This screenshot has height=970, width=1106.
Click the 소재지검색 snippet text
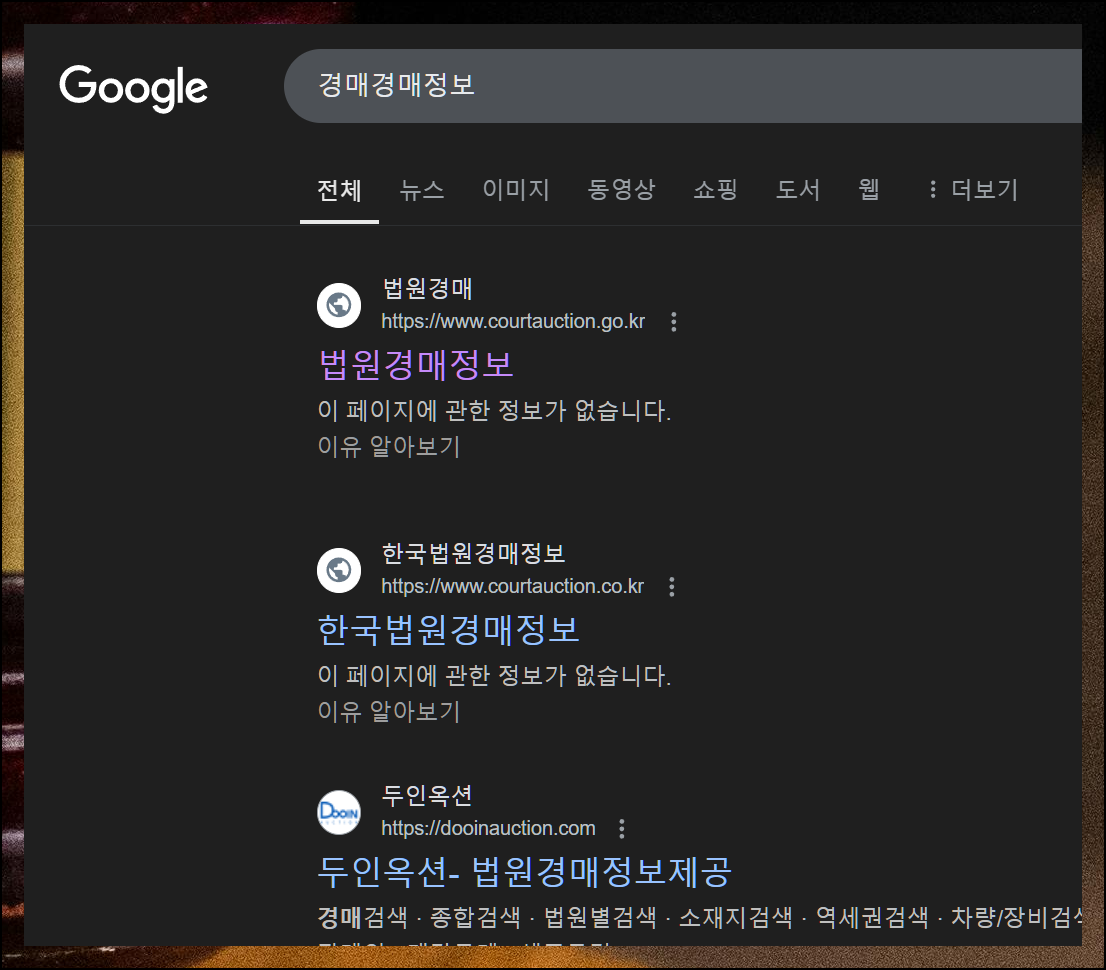tap(736, 917)
